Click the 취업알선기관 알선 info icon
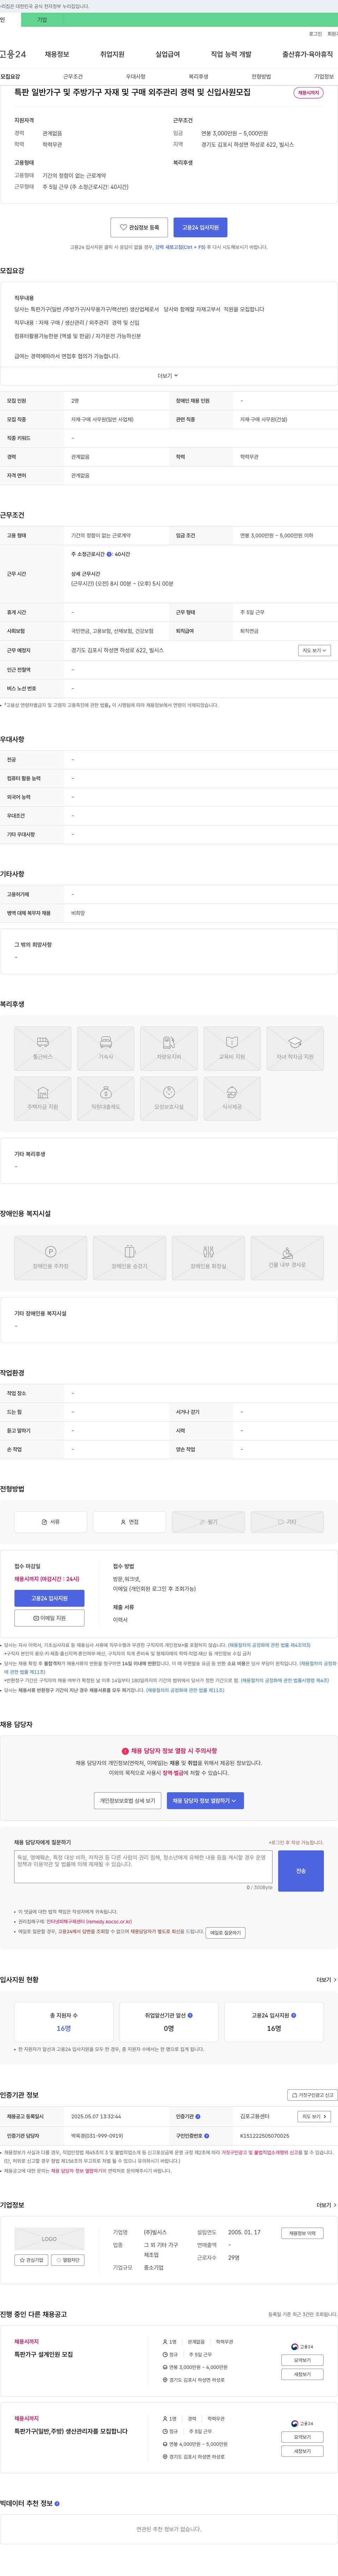 coord(190,2015)
